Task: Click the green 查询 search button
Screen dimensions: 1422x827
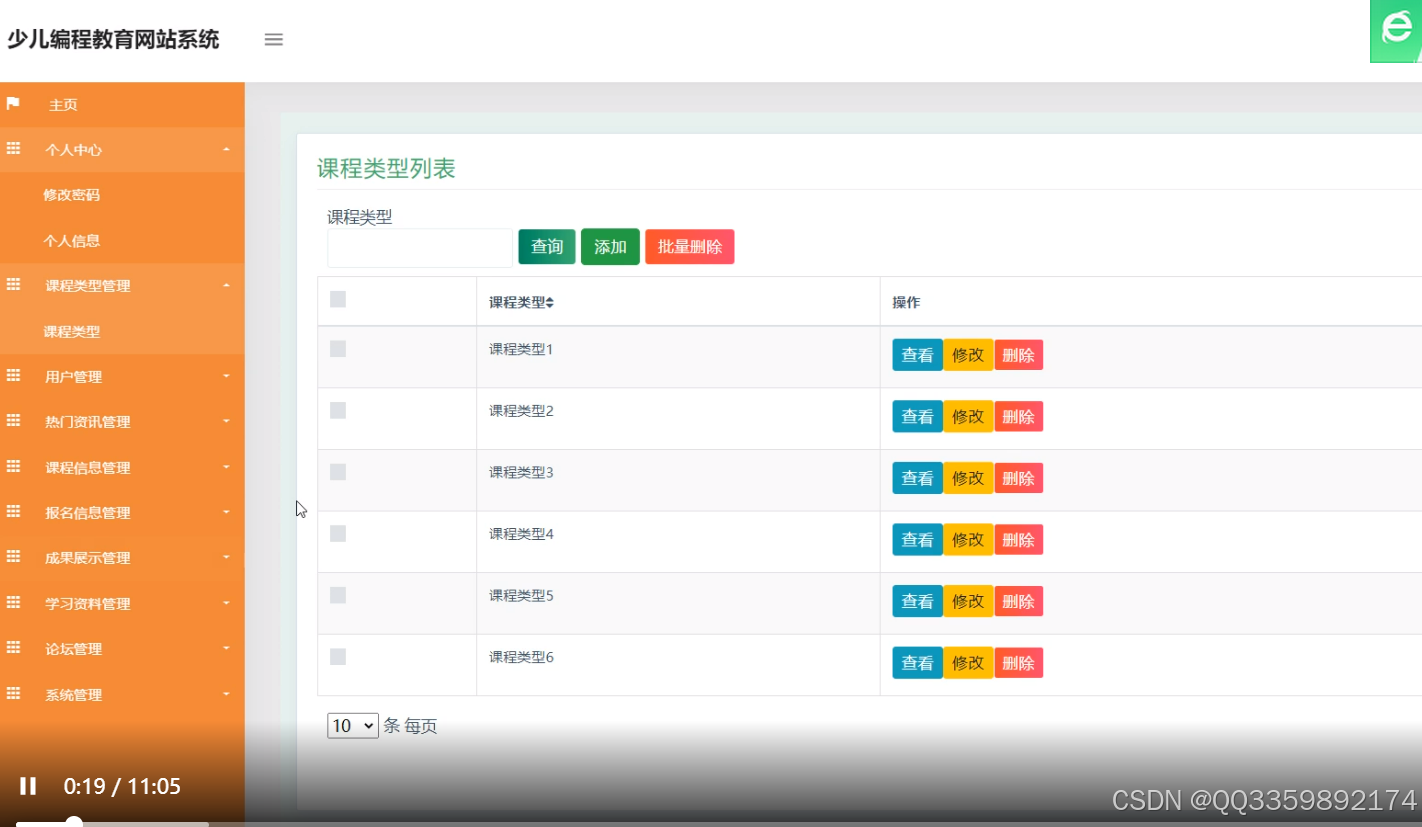Action: 547,247
